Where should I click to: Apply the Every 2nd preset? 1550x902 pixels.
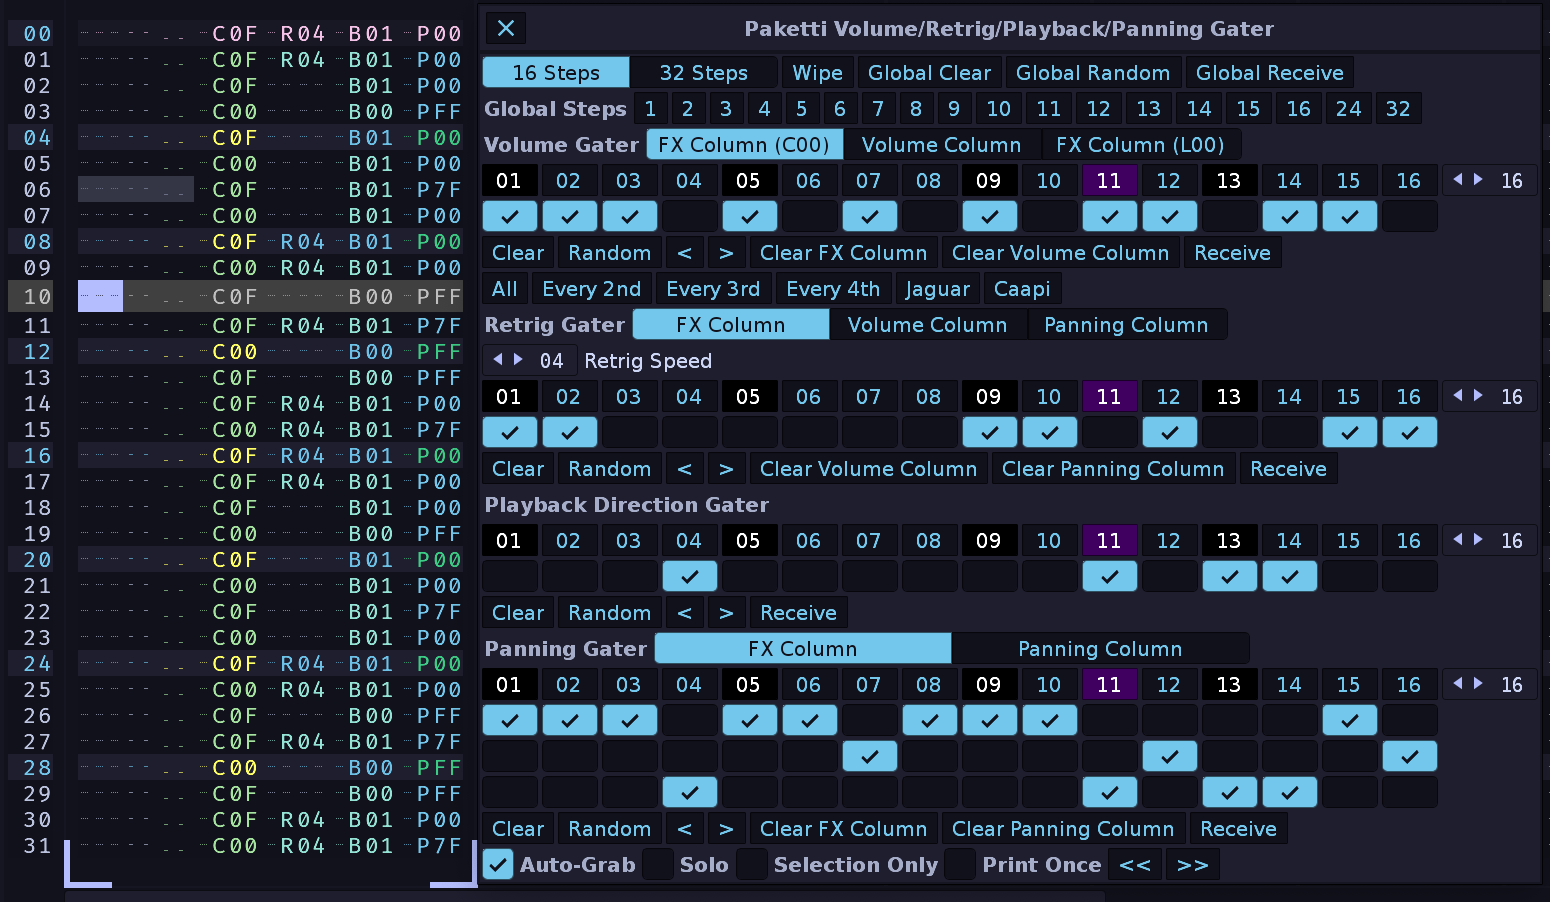(x=592, y=289)
